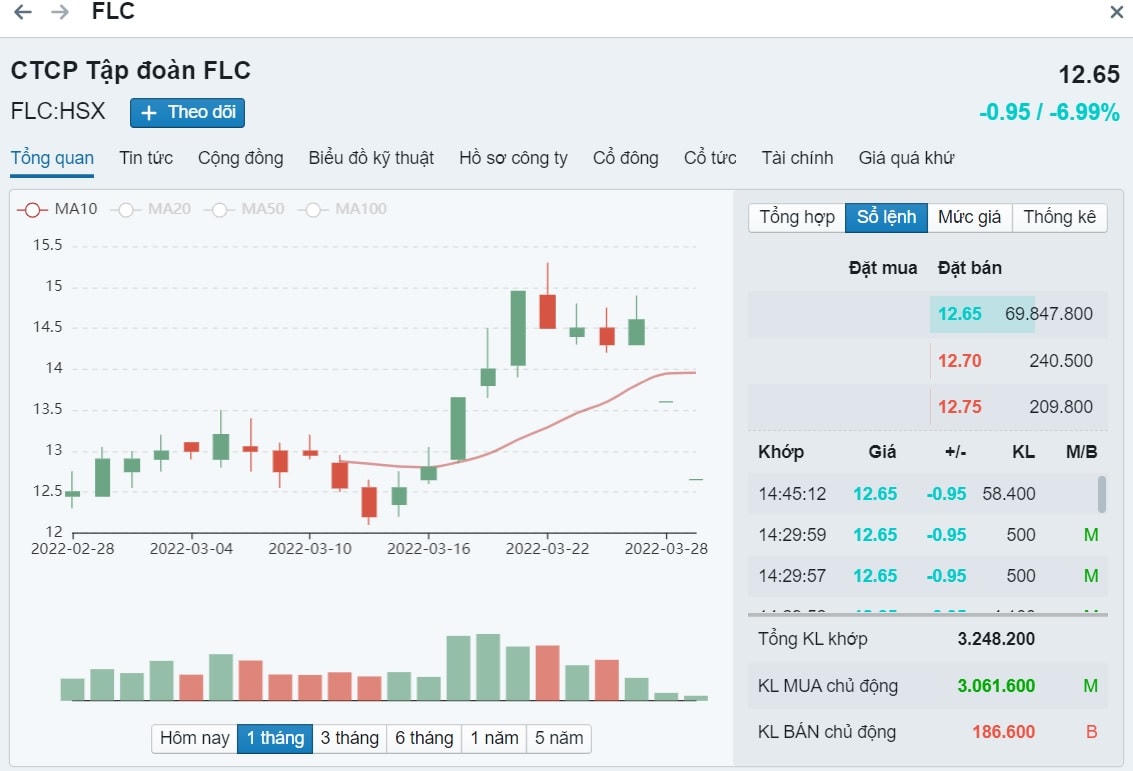This screenshot has width=1133, height=771.
Task: Click the Tổng KL khớp value 3.248.200
Action: pyautogui.click(x=996, y=639)
